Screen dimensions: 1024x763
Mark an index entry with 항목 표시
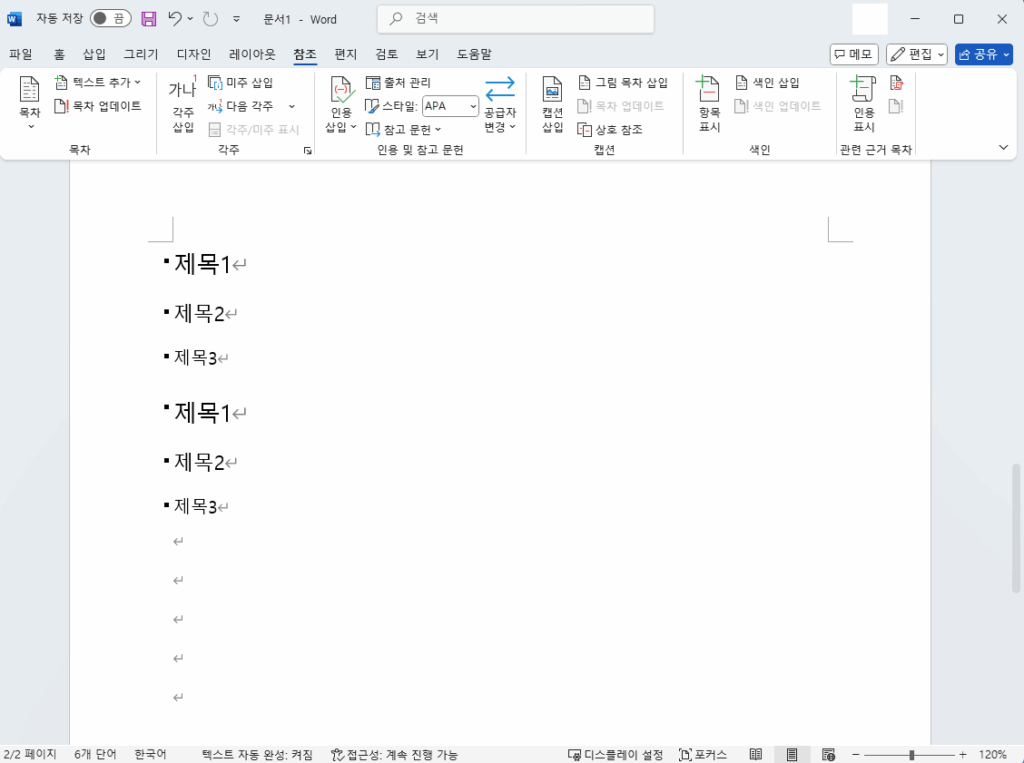click(x=708, y=105)
